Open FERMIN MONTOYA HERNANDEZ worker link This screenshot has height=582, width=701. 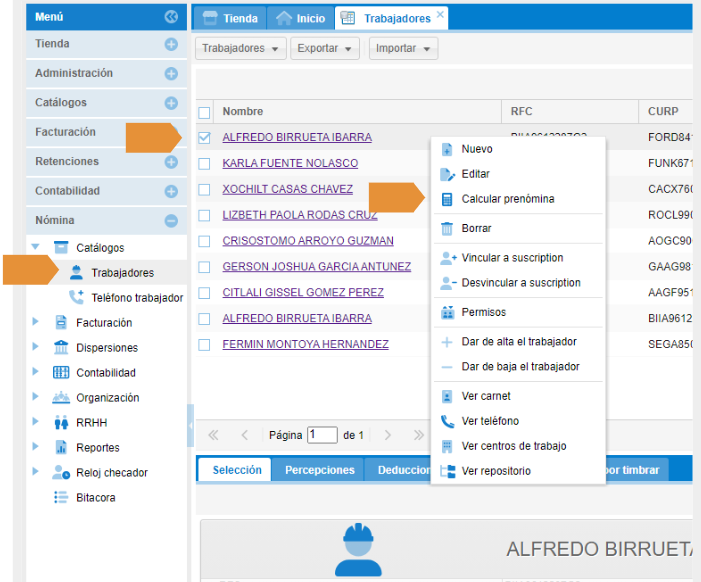click(x=305, y=344)
